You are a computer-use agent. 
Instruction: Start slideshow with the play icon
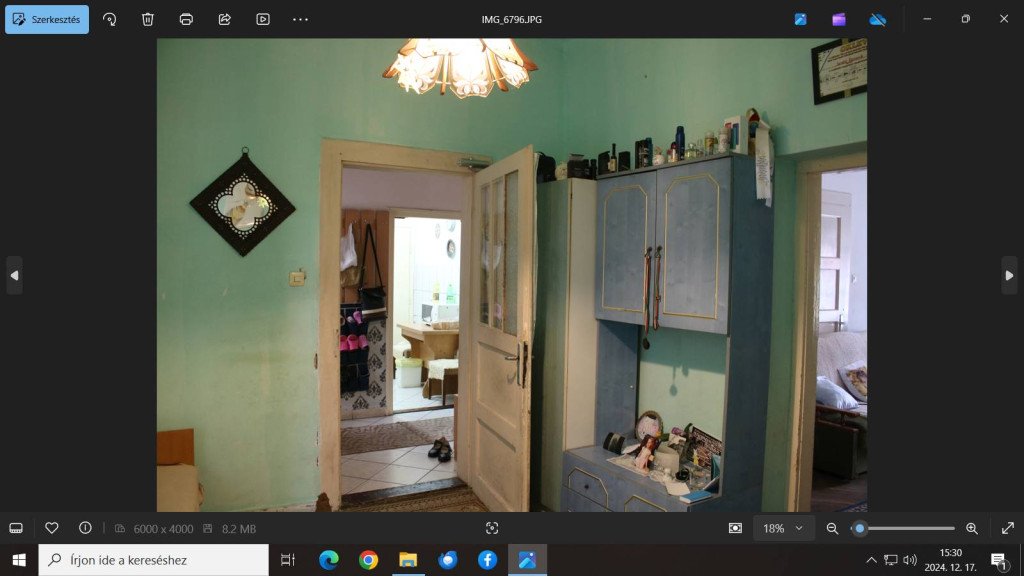263,19
